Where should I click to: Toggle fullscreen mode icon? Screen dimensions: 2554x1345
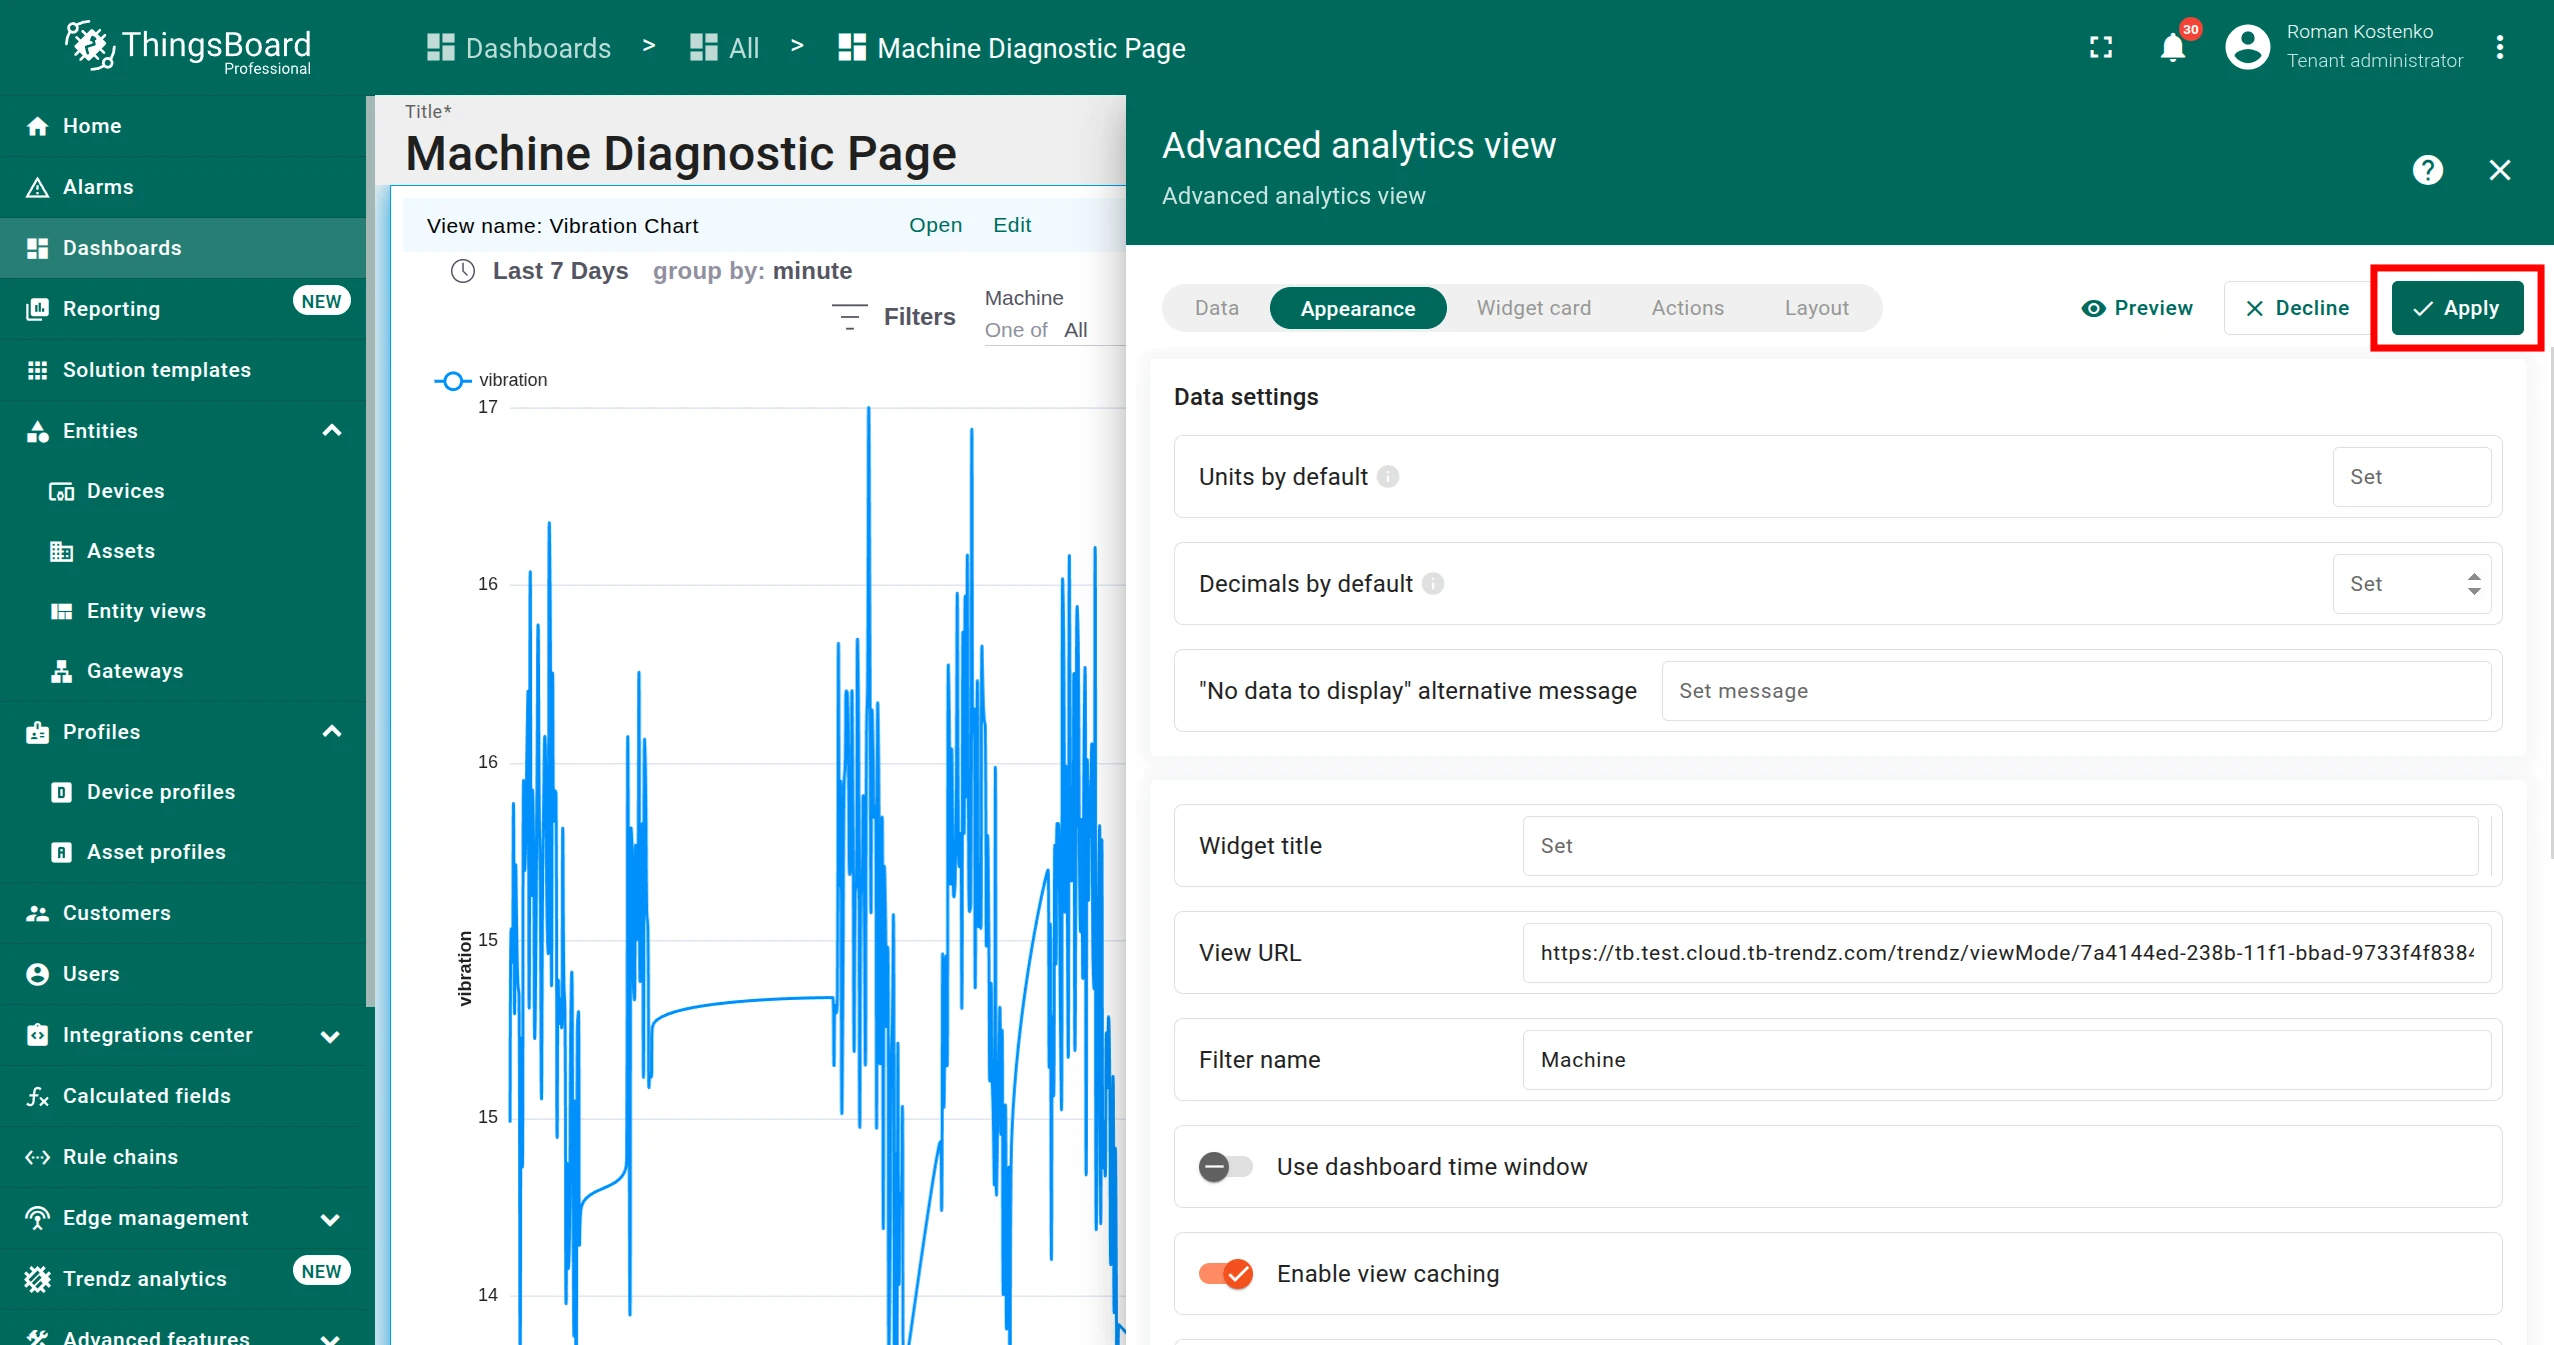point(2101,47)
